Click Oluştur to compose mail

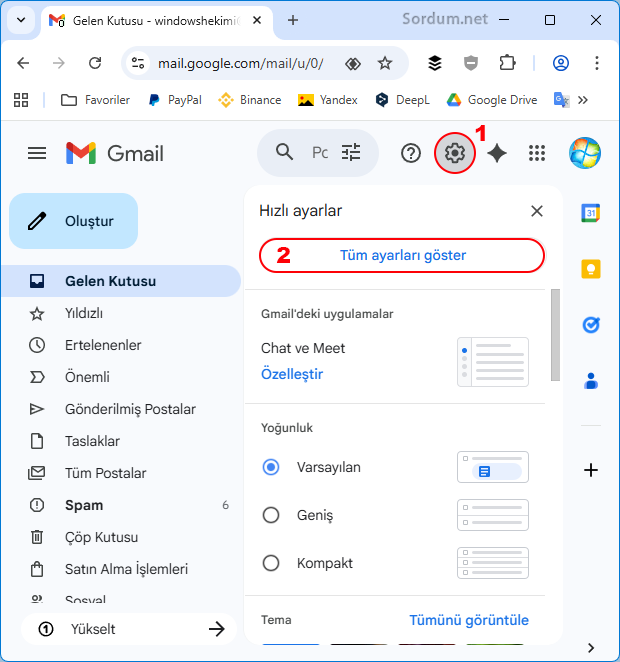click(x=73, y=221)
